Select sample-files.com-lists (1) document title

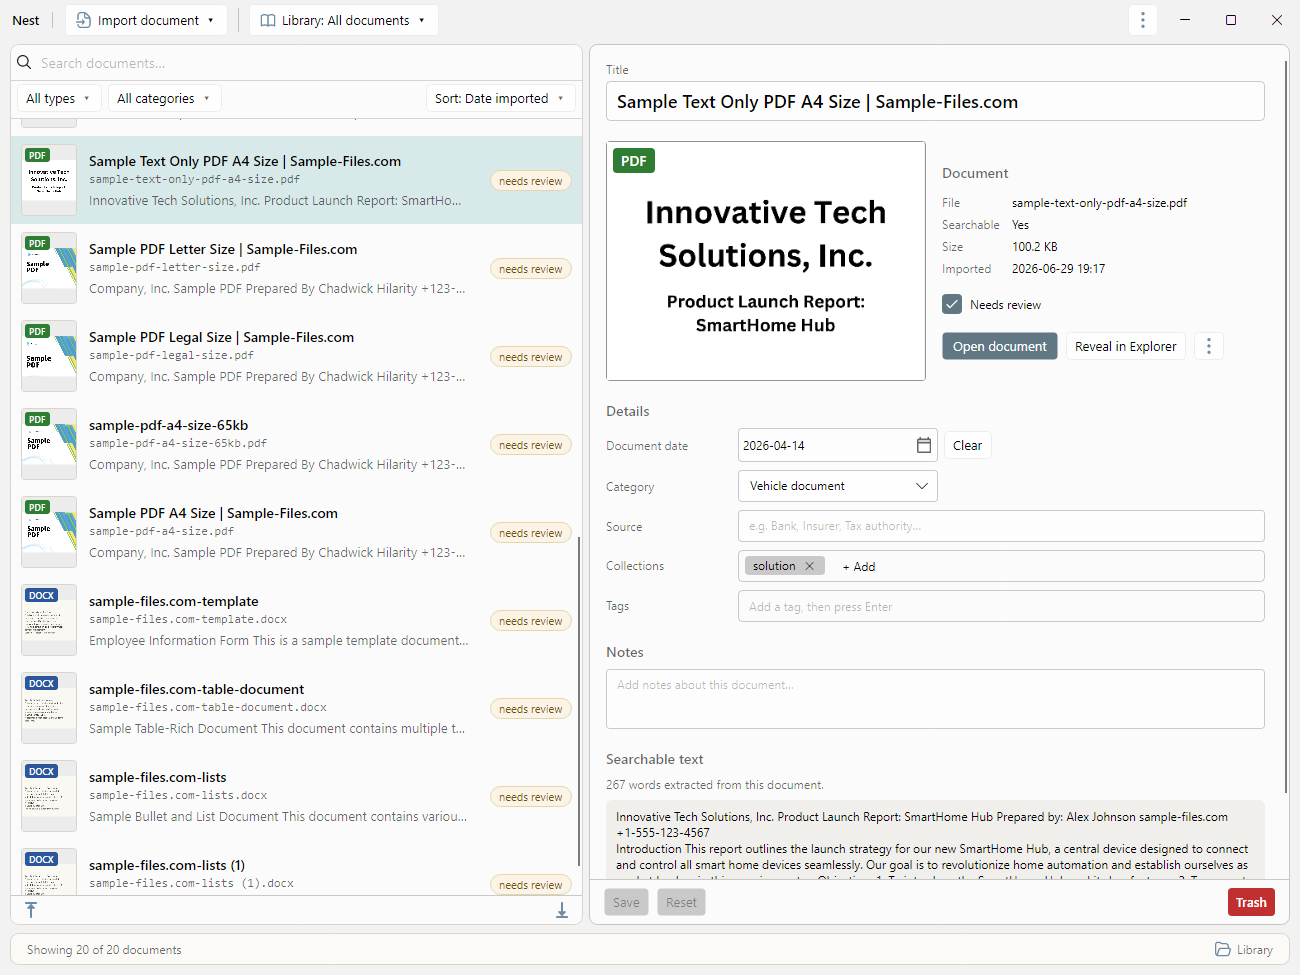[166, 865]
